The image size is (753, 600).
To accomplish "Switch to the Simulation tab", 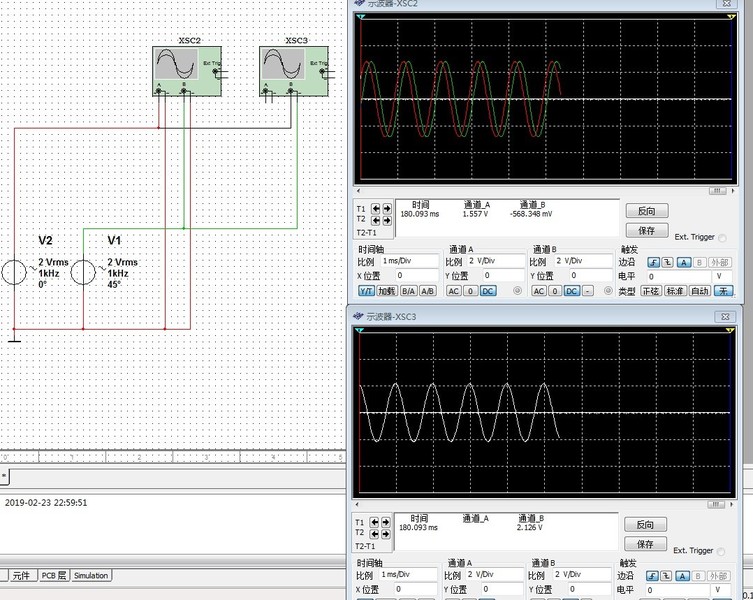I will coord(91,576).
